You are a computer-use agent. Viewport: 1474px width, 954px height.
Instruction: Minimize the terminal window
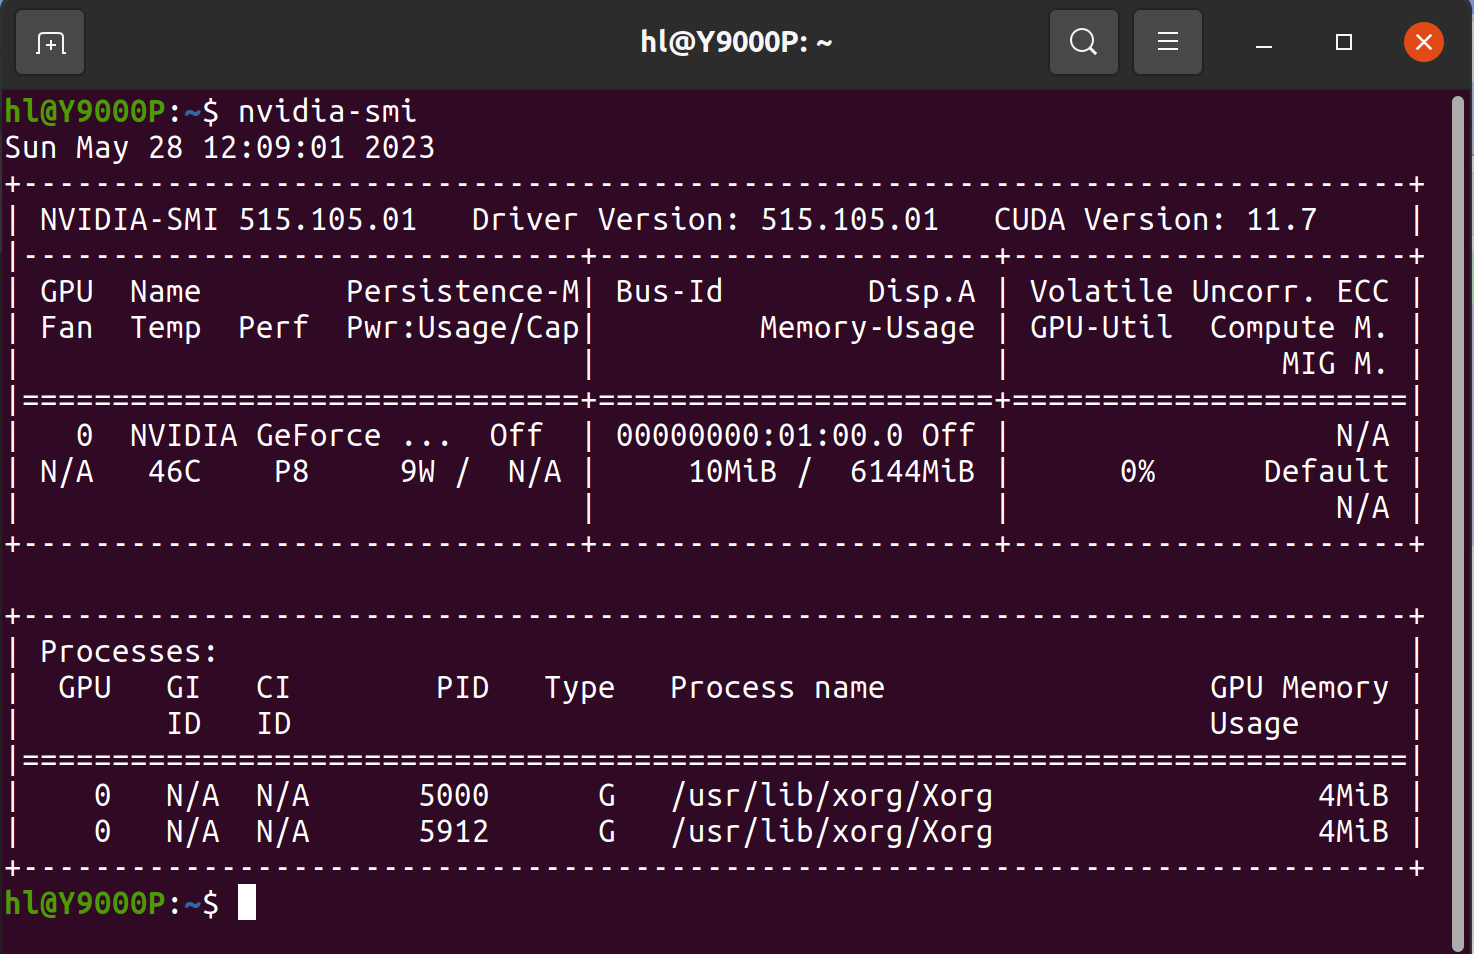[1264, 42]
